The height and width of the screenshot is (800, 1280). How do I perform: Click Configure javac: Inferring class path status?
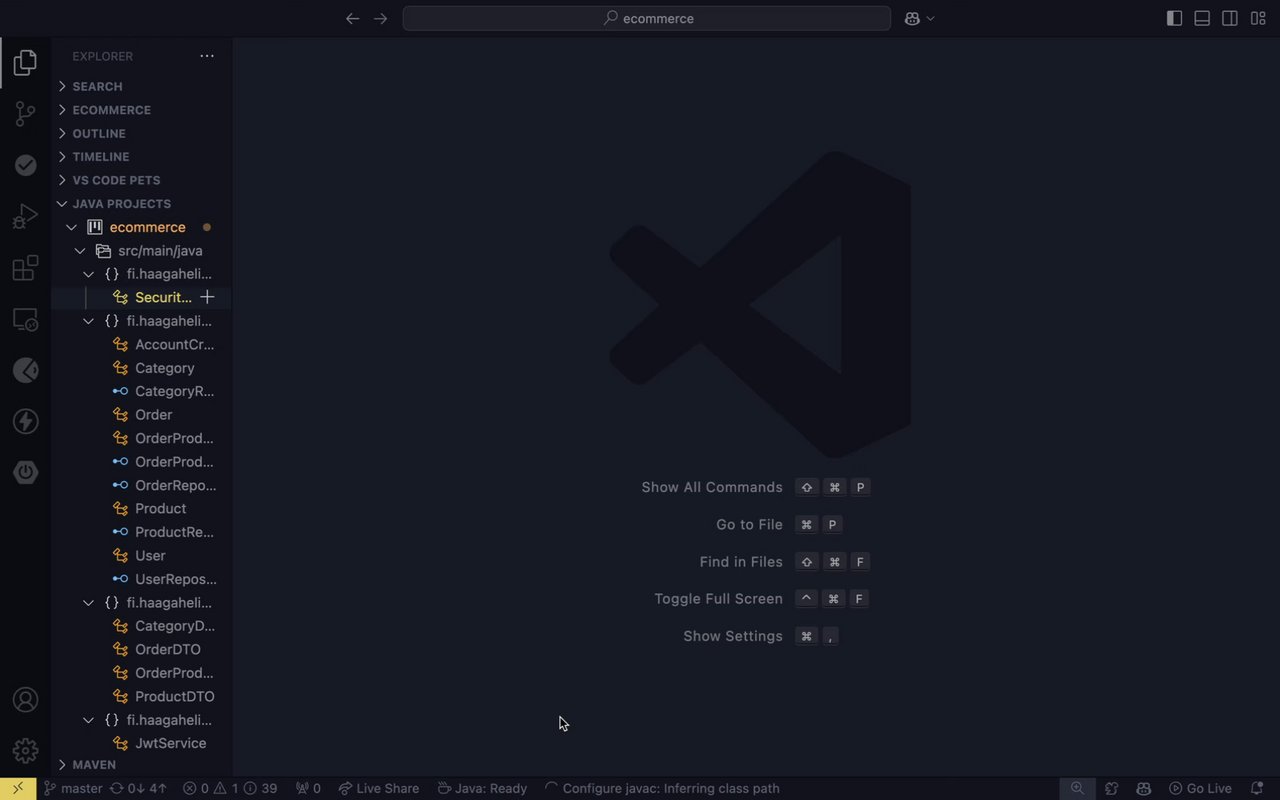click(x=662, y=788)
